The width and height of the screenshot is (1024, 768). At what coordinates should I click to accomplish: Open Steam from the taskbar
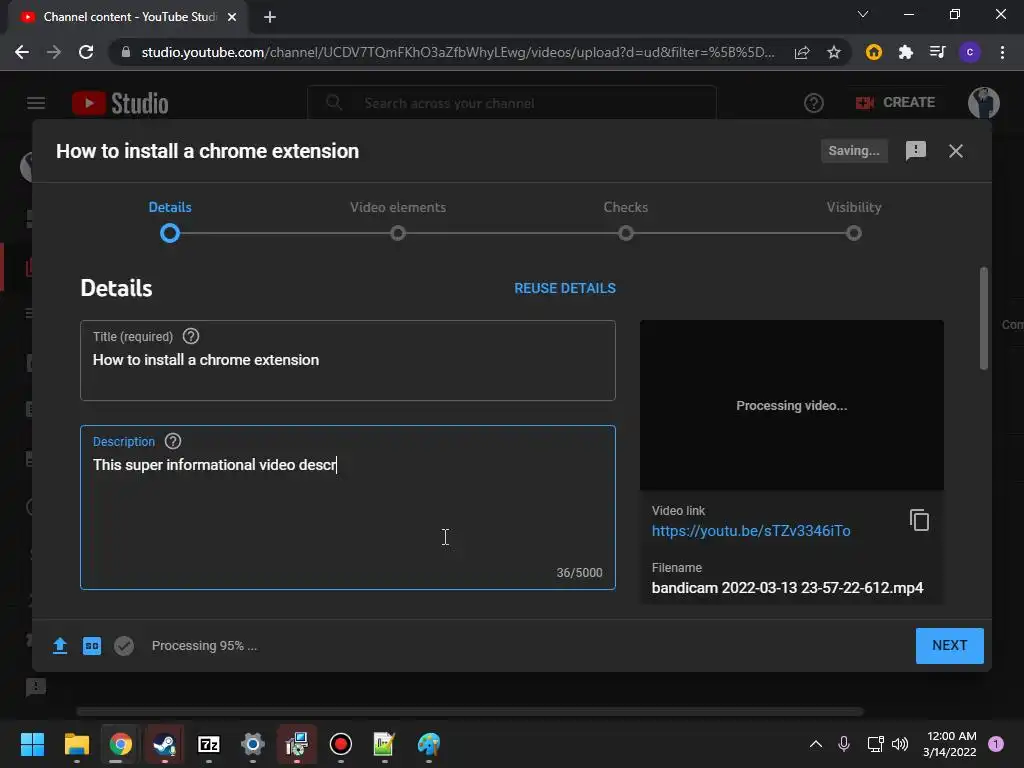(164, 744)
